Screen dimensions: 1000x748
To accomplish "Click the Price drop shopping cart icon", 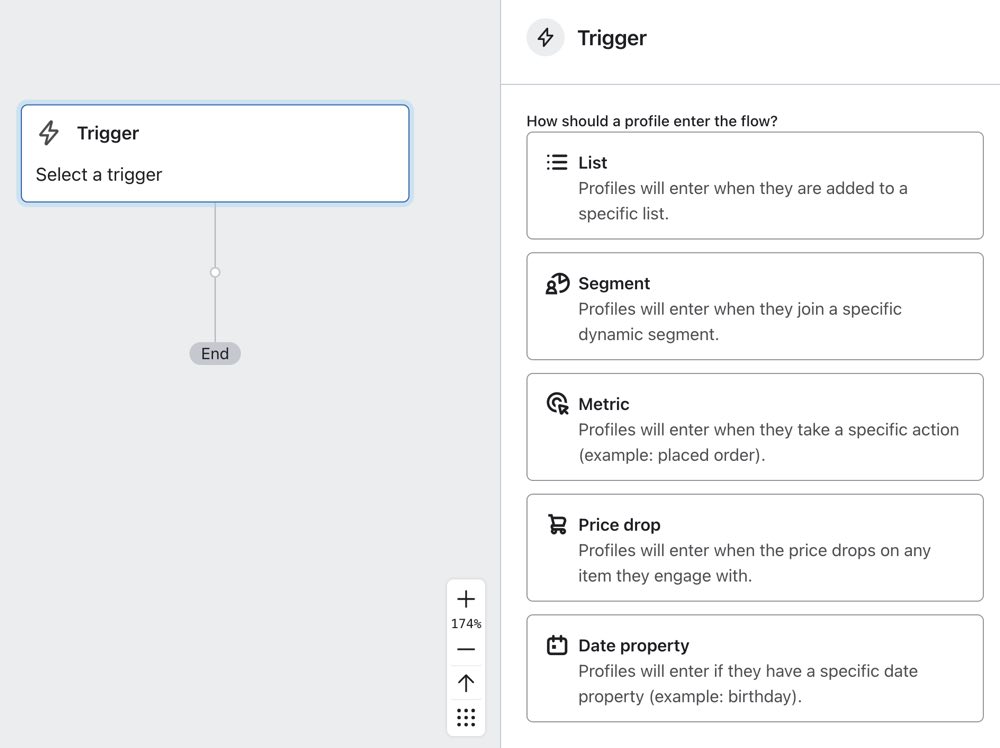I will [x=556, y=524].
